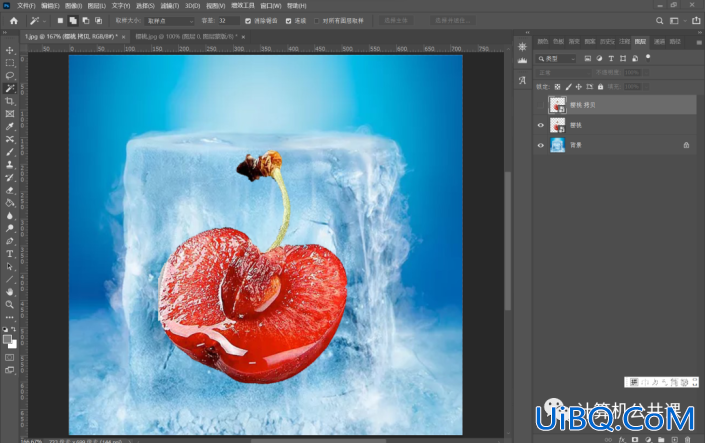Select the Zoom tool
705x443 pixels.
coord(9,304)
